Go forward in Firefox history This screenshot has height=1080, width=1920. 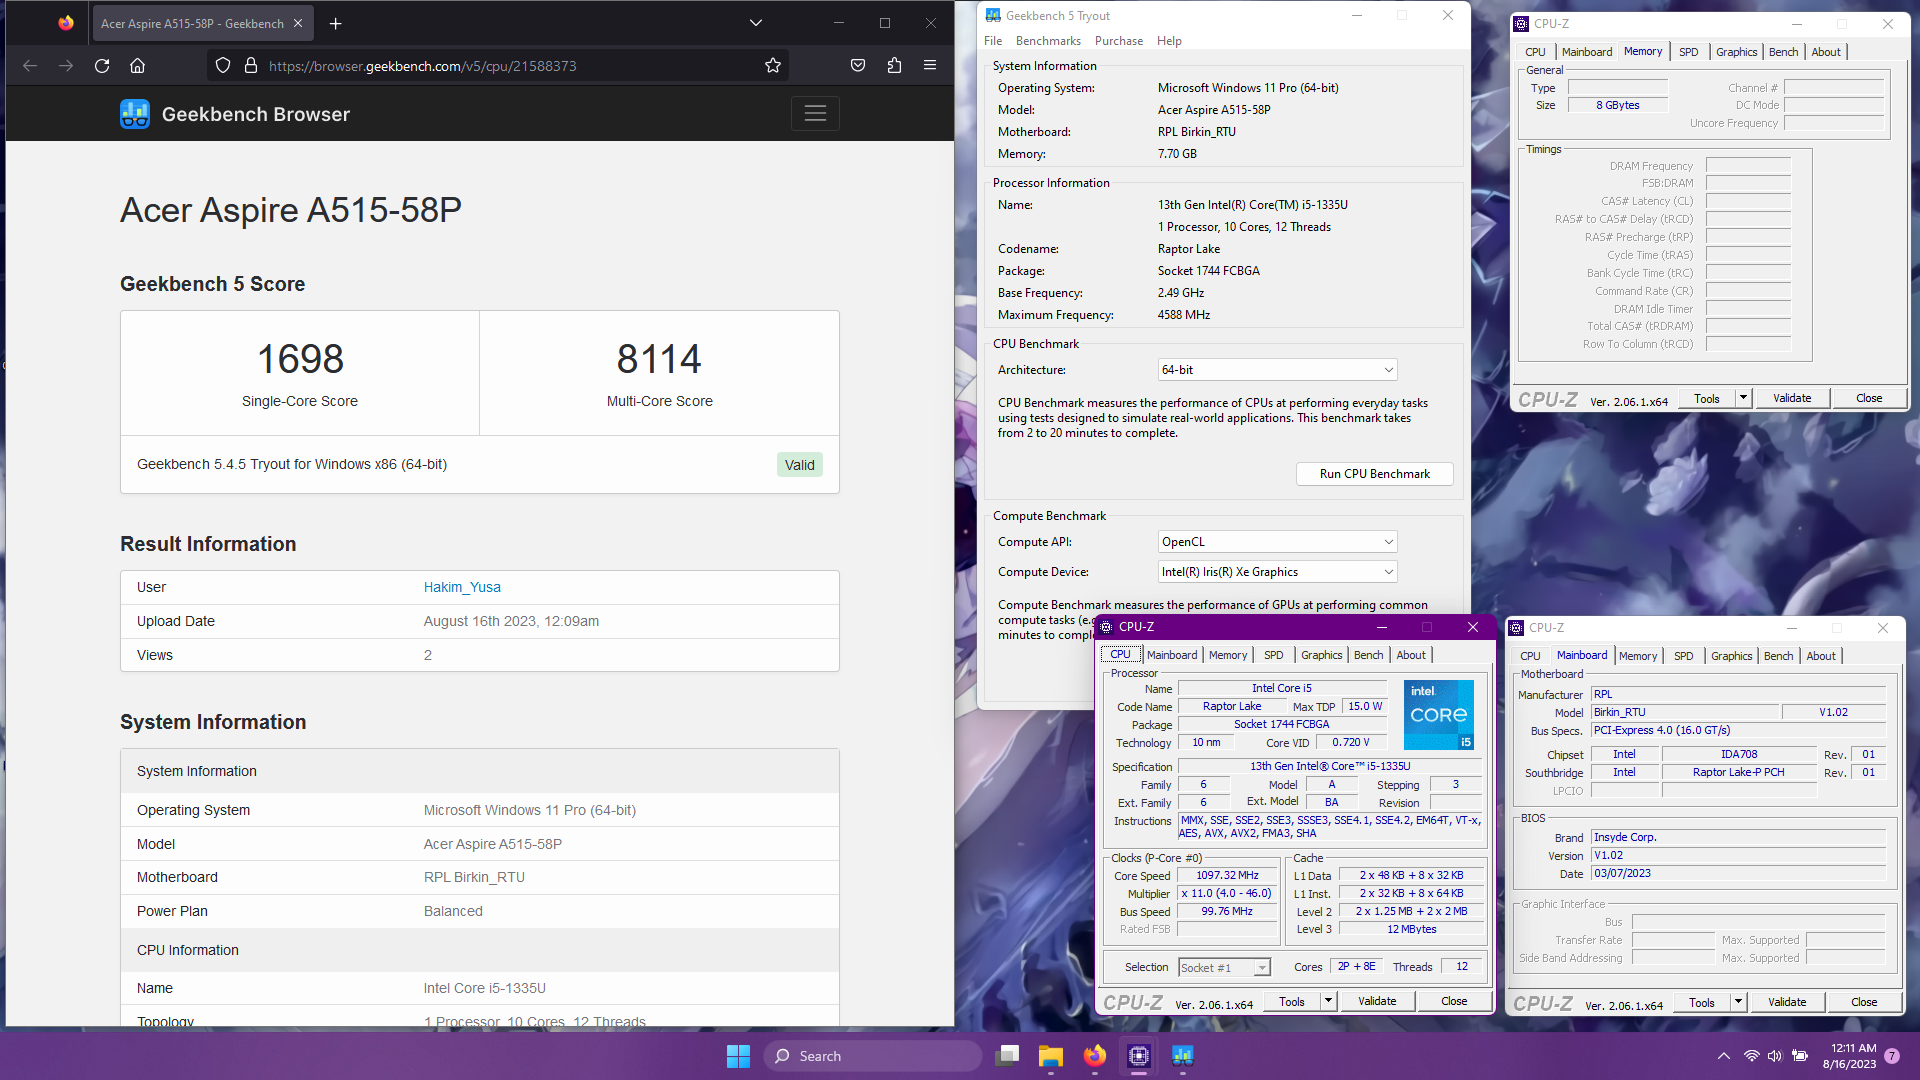click(x=66, y=66)
